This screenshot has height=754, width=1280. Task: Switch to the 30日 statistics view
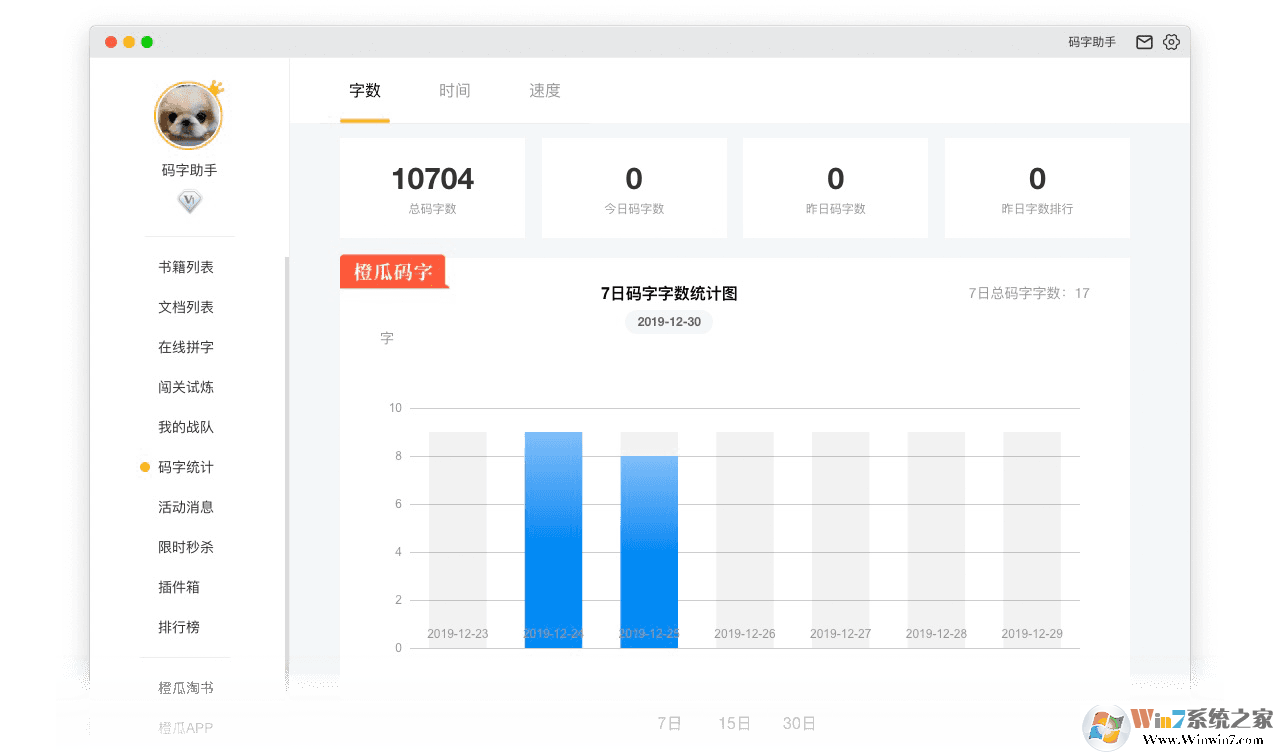799,723
